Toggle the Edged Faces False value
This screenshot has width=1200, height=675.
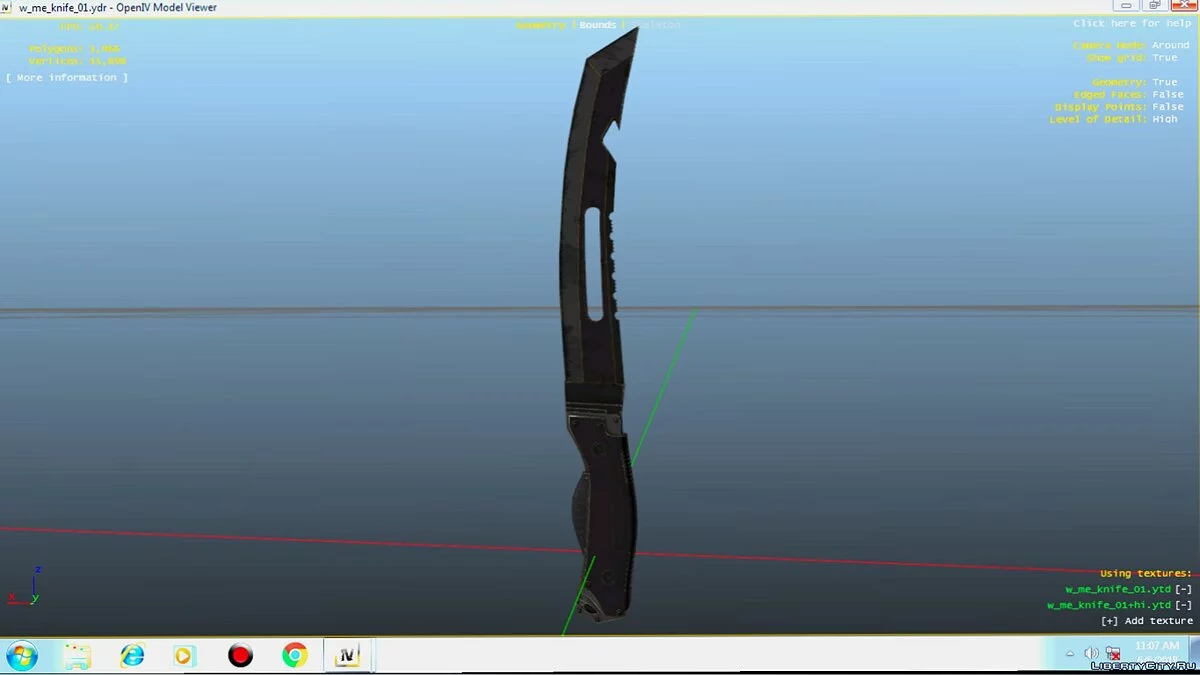point(1167,95)
